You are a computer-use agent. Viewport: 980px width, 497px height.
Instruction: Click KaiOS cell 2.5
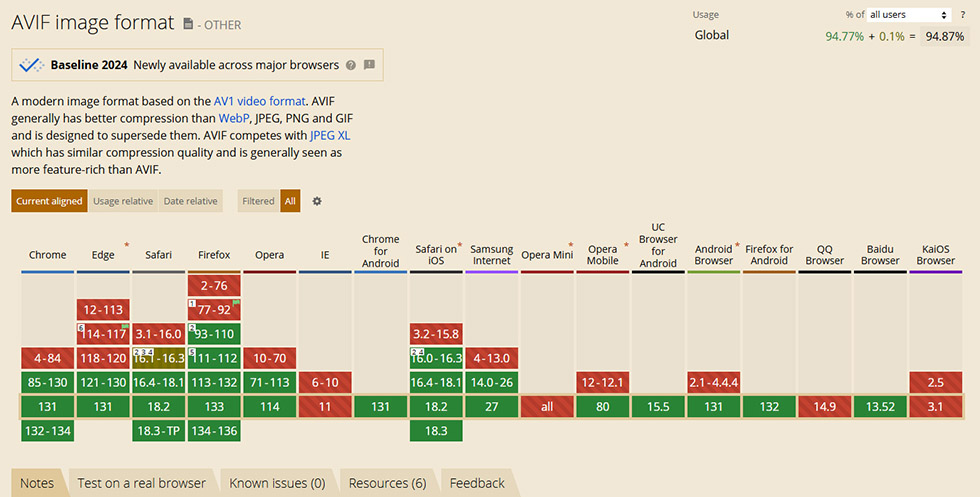pos(936,382)
